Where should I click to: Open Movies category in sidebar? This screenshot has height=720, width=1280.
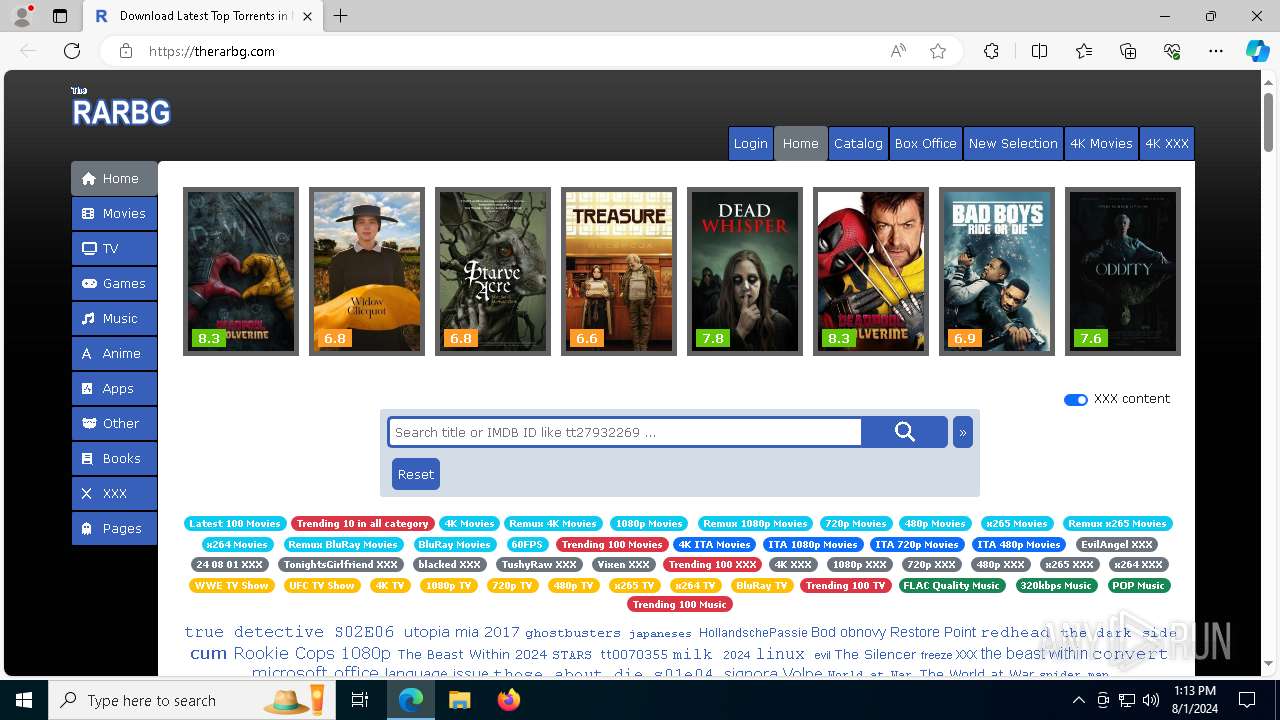tap(114, 213)
